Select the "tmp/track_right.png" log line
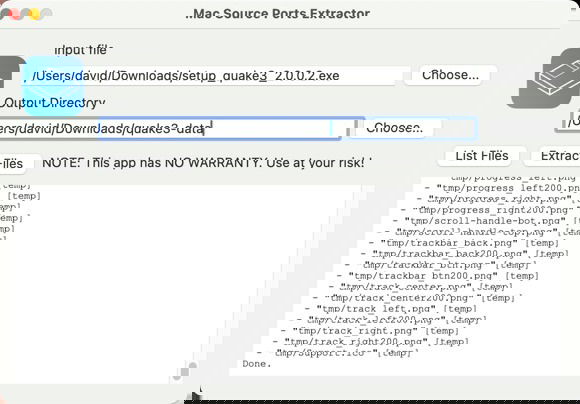The width and height of the screenshot is (580, 404). (370, 331)
